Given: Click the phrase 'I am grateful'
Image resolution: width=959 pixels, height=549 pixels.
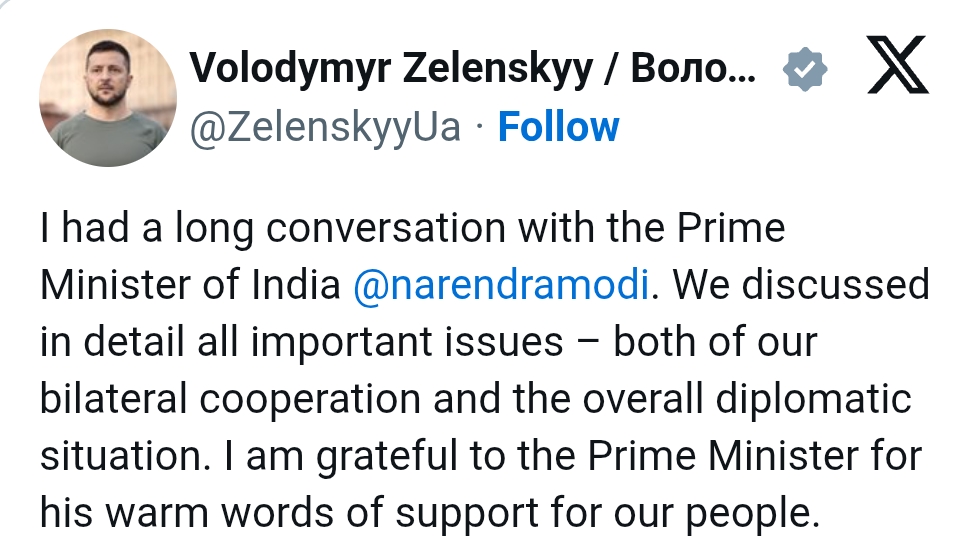Looking at the screenshot, I should tap(318, 456).
